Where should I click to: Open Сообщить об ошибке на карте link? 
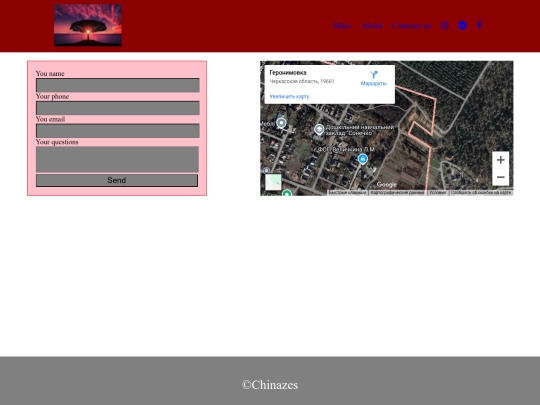coord(481,193)
